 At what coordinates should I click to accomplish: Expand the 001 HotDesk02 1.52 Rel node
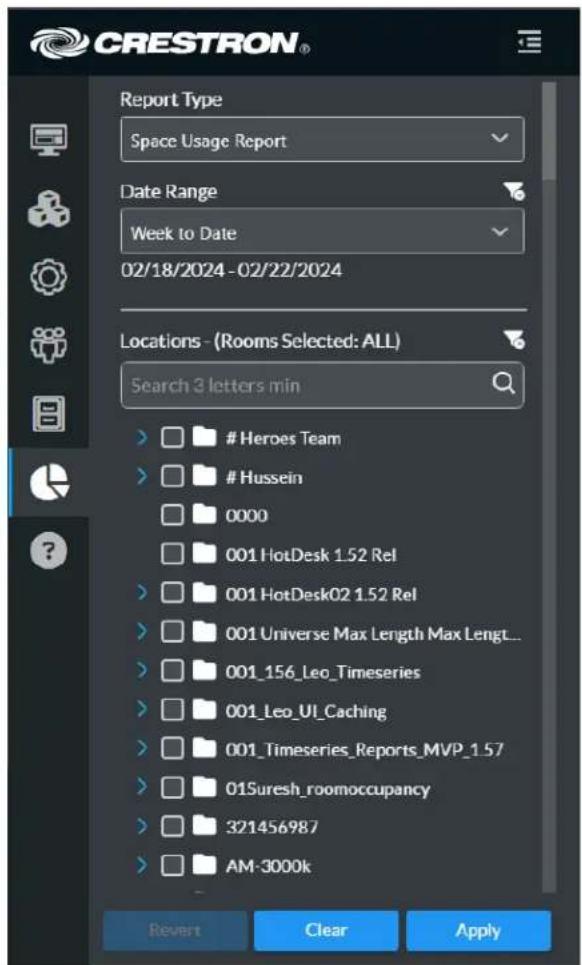(x=143, y=594)
